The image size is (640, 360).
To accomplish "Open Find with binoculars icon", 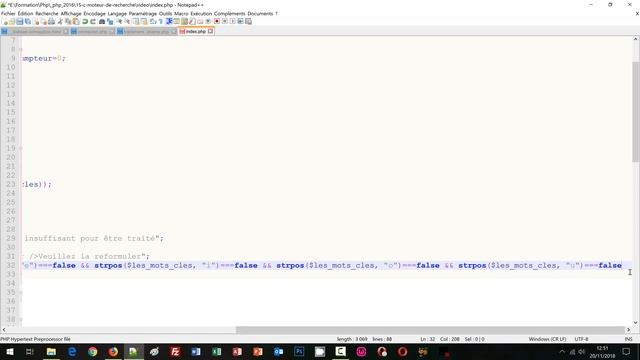I will tap(102, 22).
